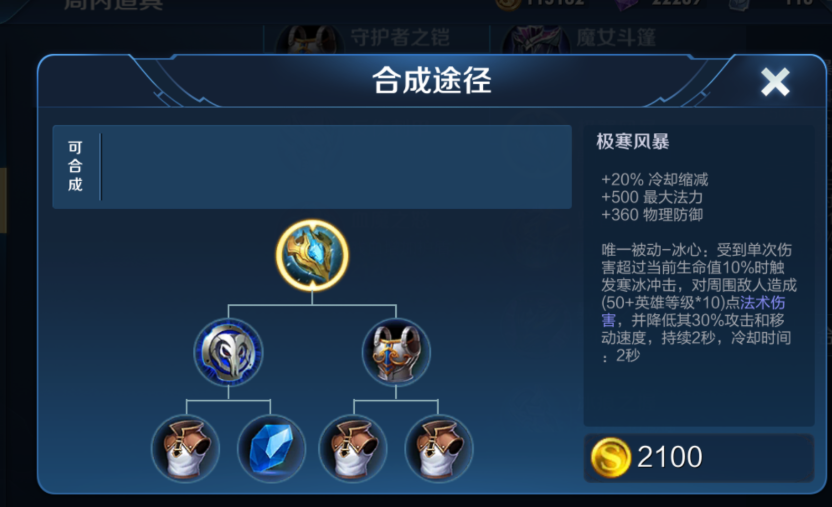Select the 魔女斗篷 item behind dialog
832x507 pixels.
(x=579, y=38)
